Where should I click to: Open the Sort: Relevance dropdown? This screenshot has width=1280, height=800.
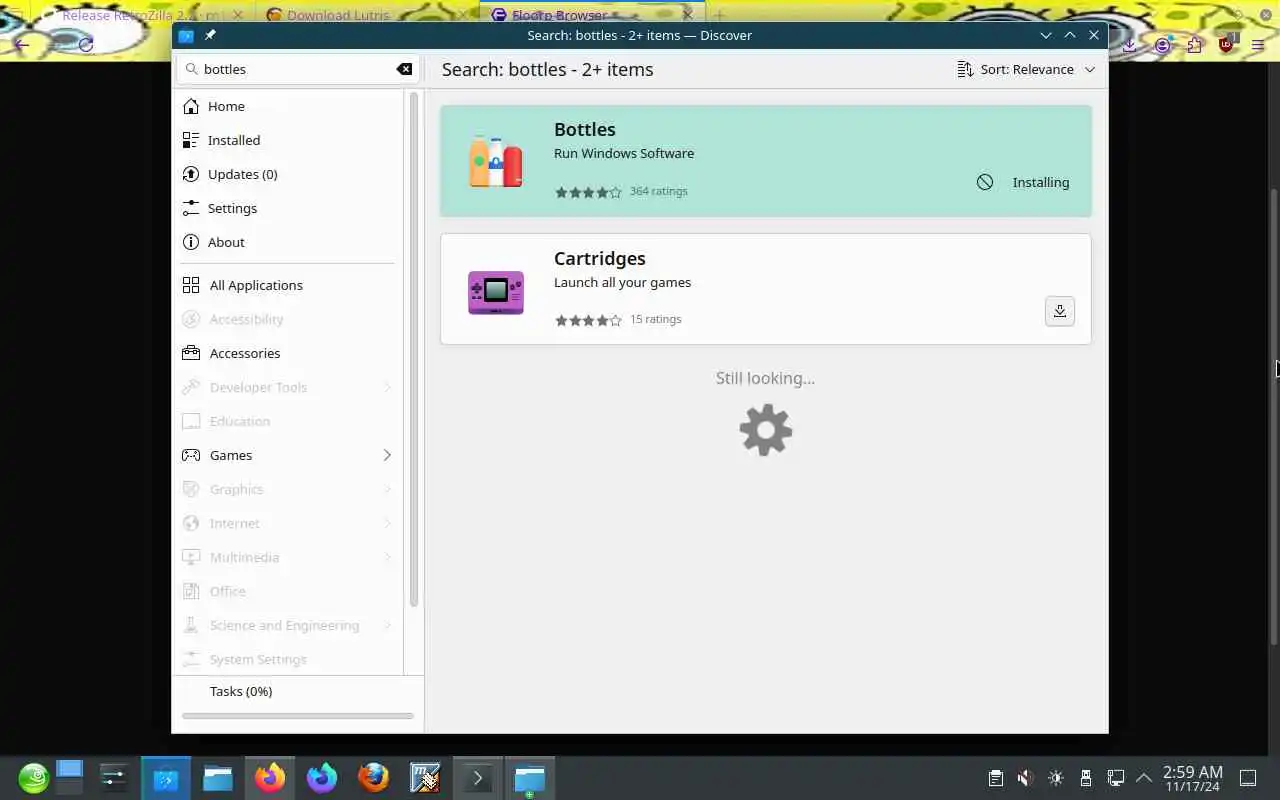pos(1026,69)
